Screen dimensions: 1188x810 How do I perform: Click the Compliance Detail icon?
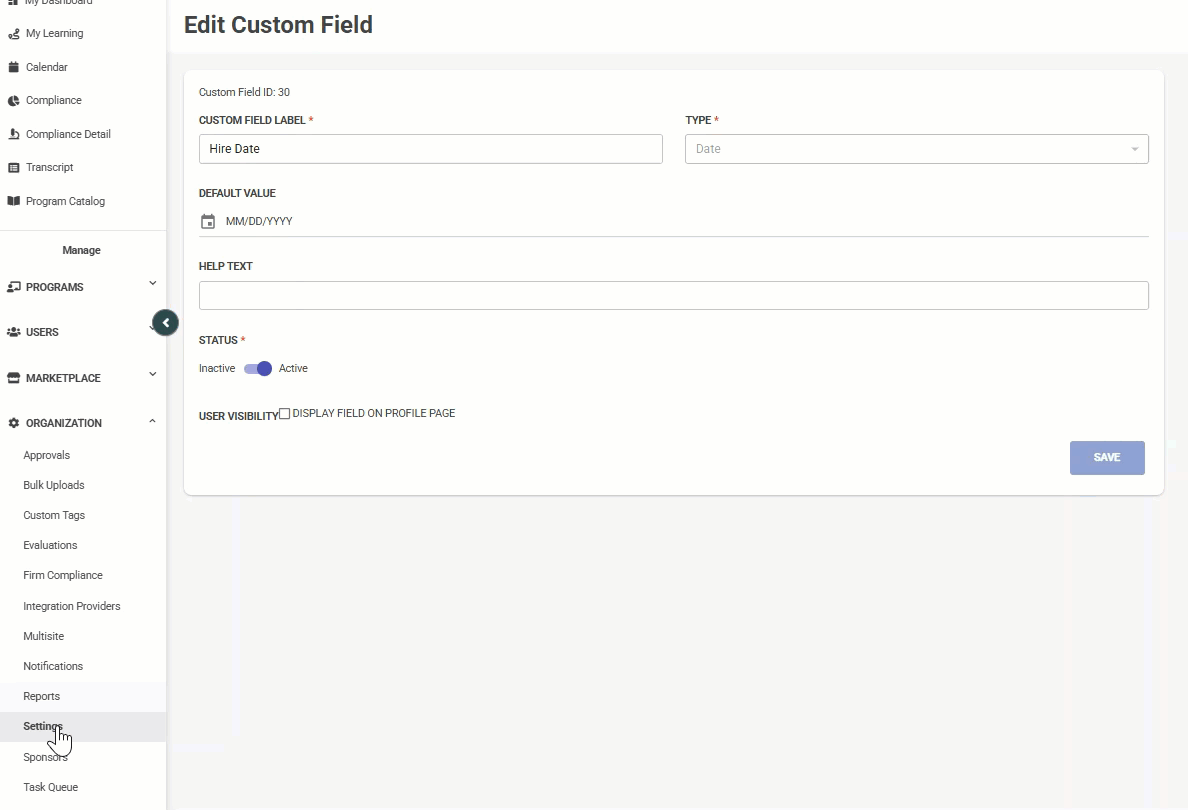[14, 134]
